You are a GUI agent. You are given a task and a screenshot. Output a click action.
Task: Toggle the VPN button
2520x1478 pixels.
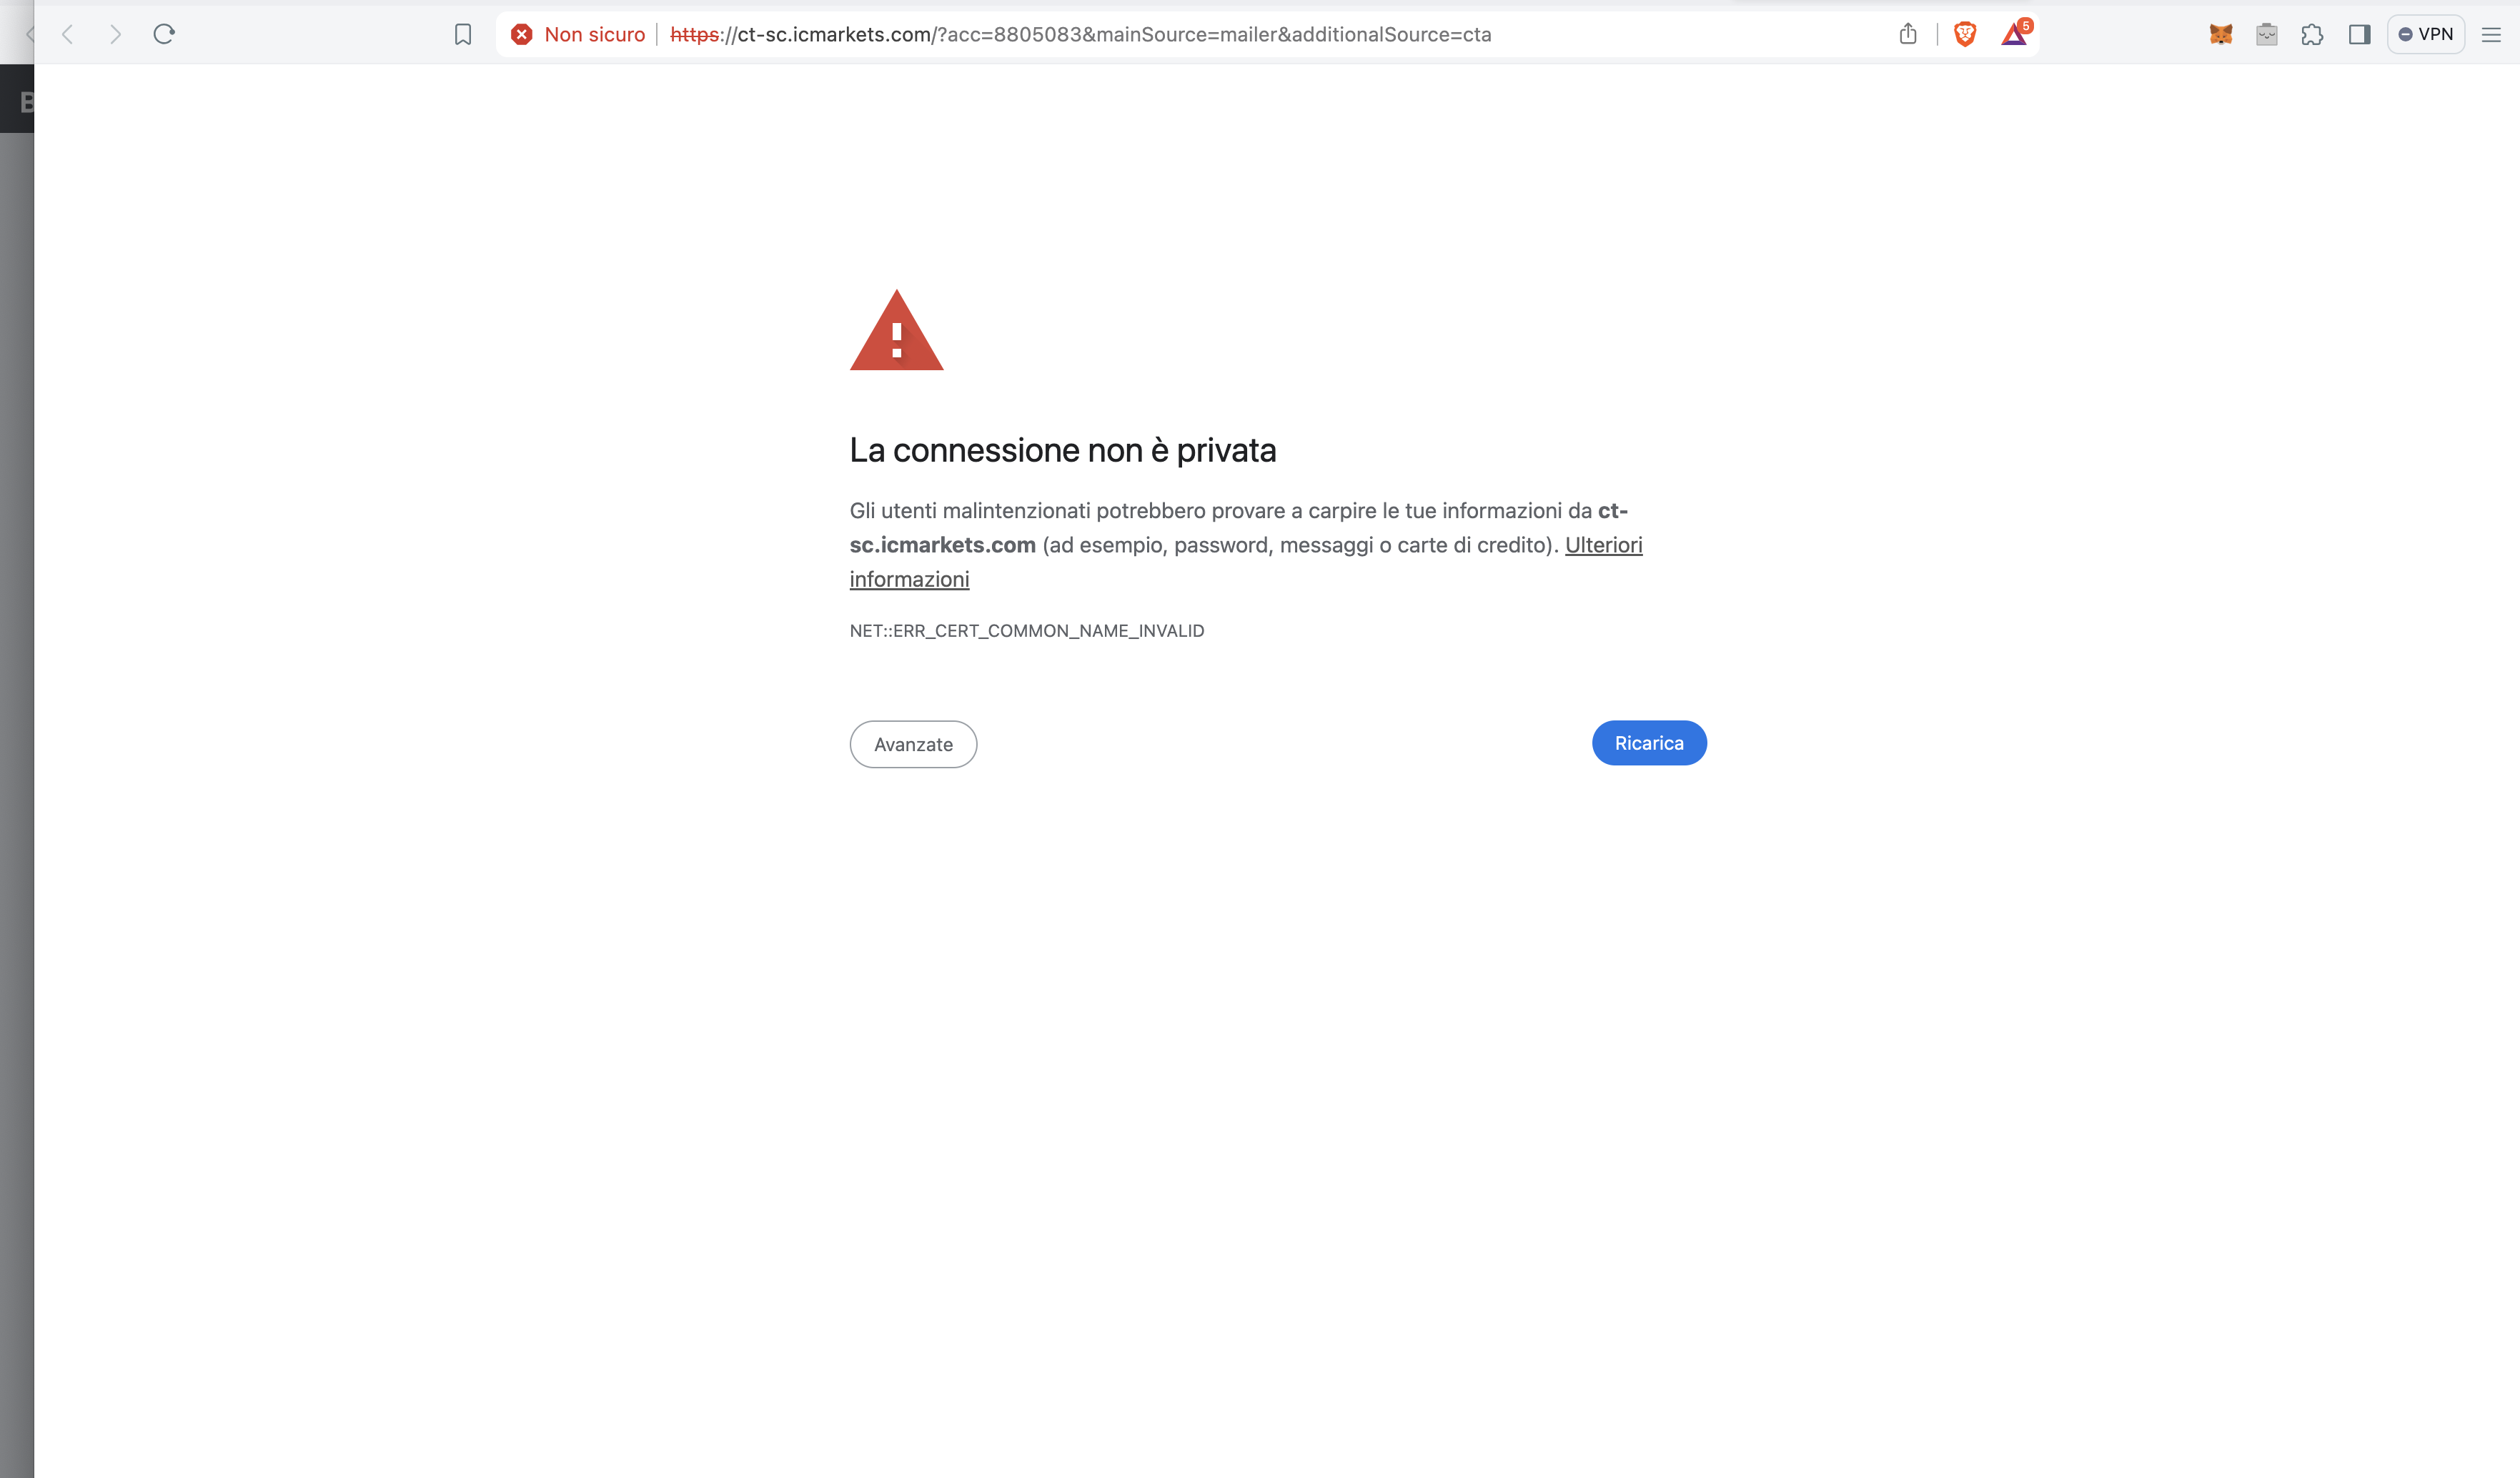pos(2426,34)
